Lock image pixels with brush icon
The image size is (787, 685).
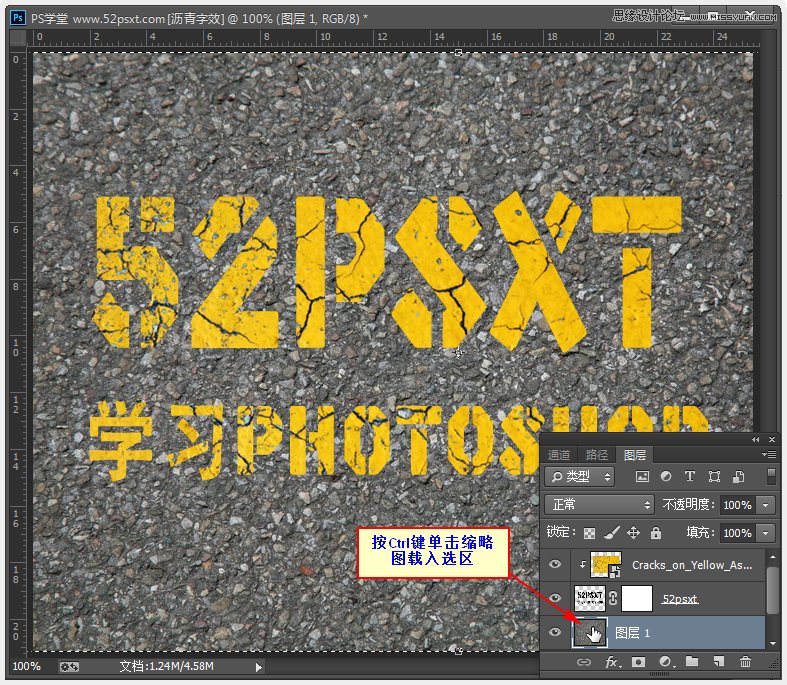pyautogui.click(x=612, y=532)
